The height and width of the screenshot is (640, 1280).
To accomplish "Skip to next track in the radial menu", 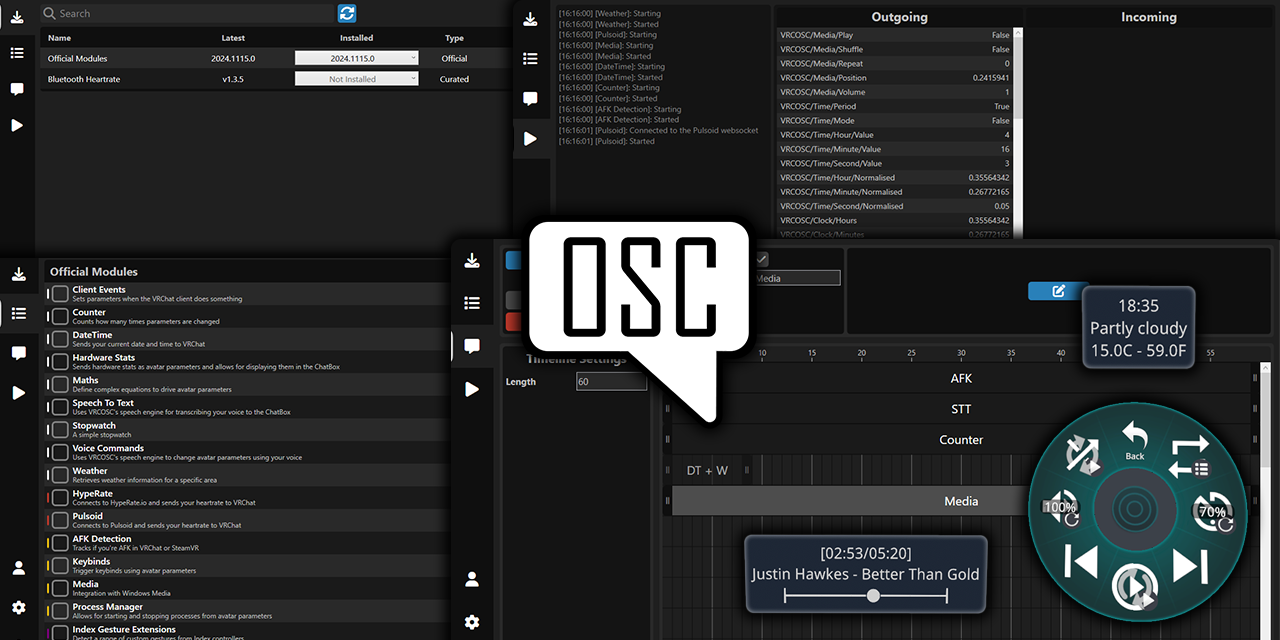I will tap(1189, 566).
